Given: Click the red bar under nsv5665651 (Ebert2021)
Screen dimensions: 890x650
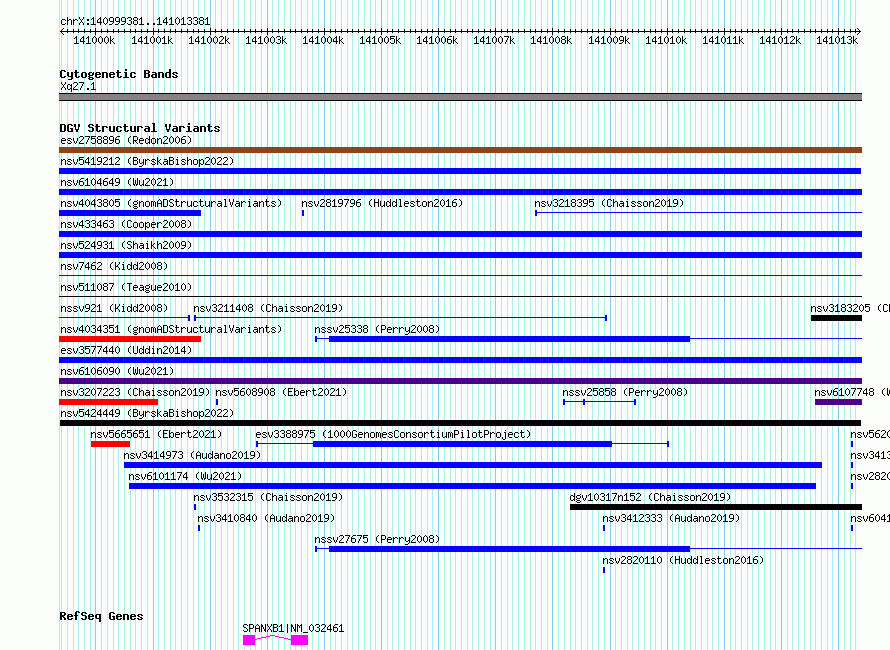Looking at the screenshot, I should pyautogui.click(x=111, y=444).
